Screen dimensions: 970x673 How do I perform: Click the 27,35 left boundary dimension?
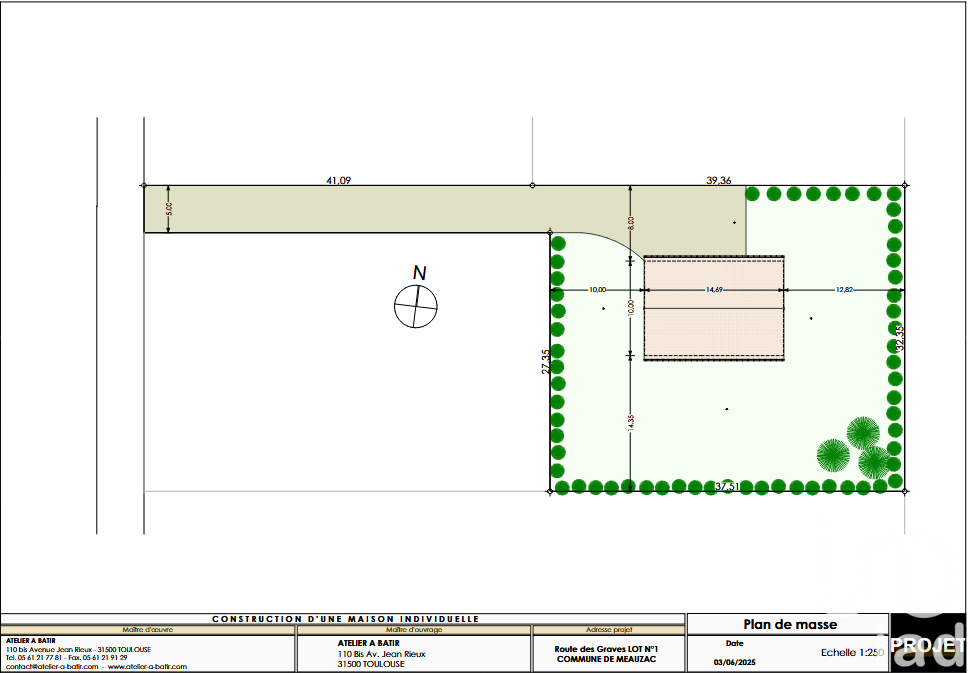545,361
